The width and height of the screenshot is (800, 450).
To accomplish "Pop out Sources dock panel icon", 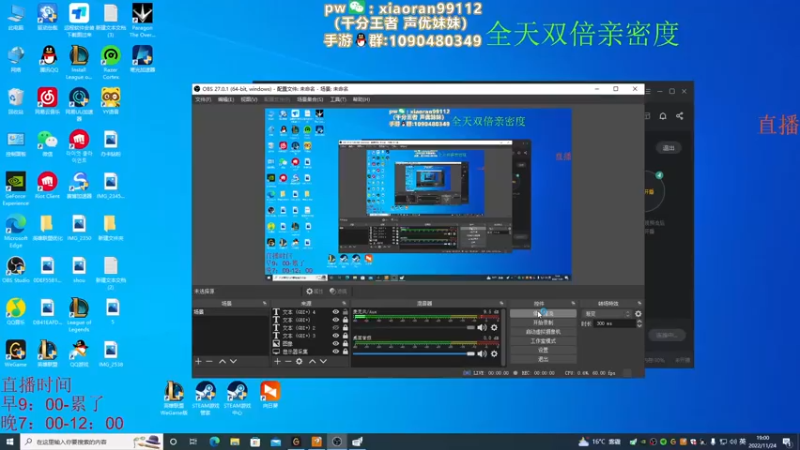I will [344, 304].
